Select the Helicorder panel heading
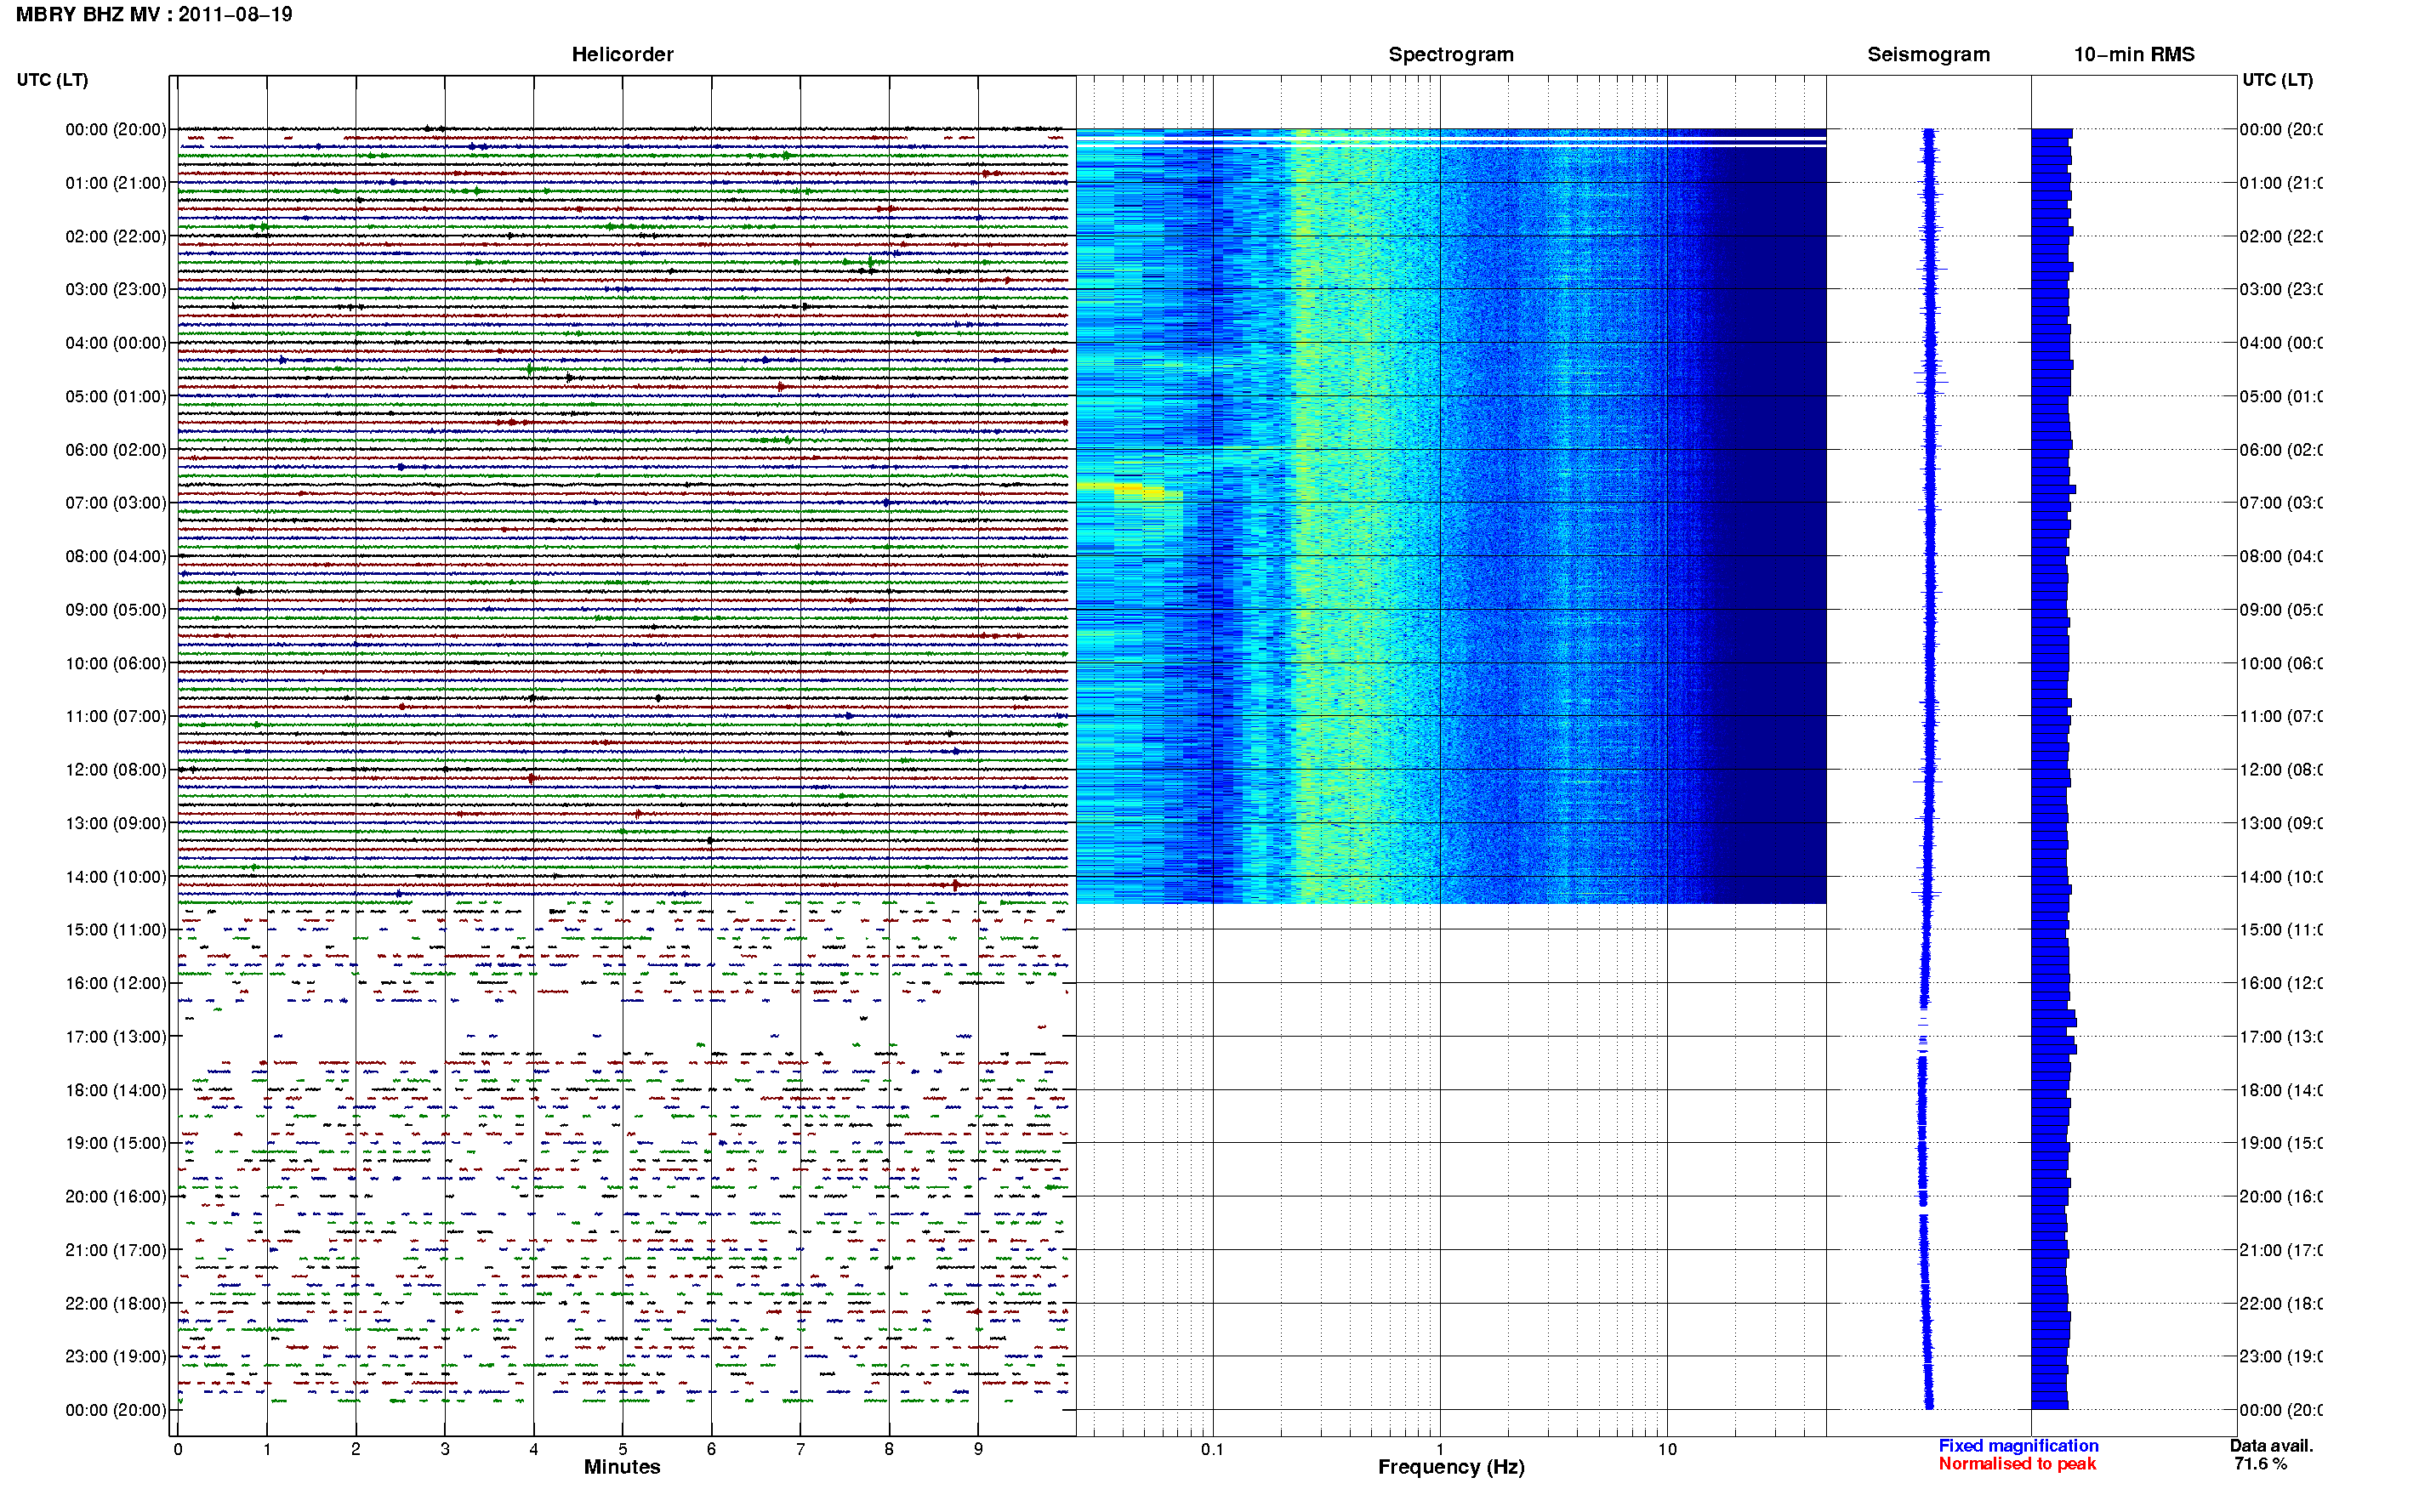Viewport: 2419px width, 1512px height. pos(622,54)
